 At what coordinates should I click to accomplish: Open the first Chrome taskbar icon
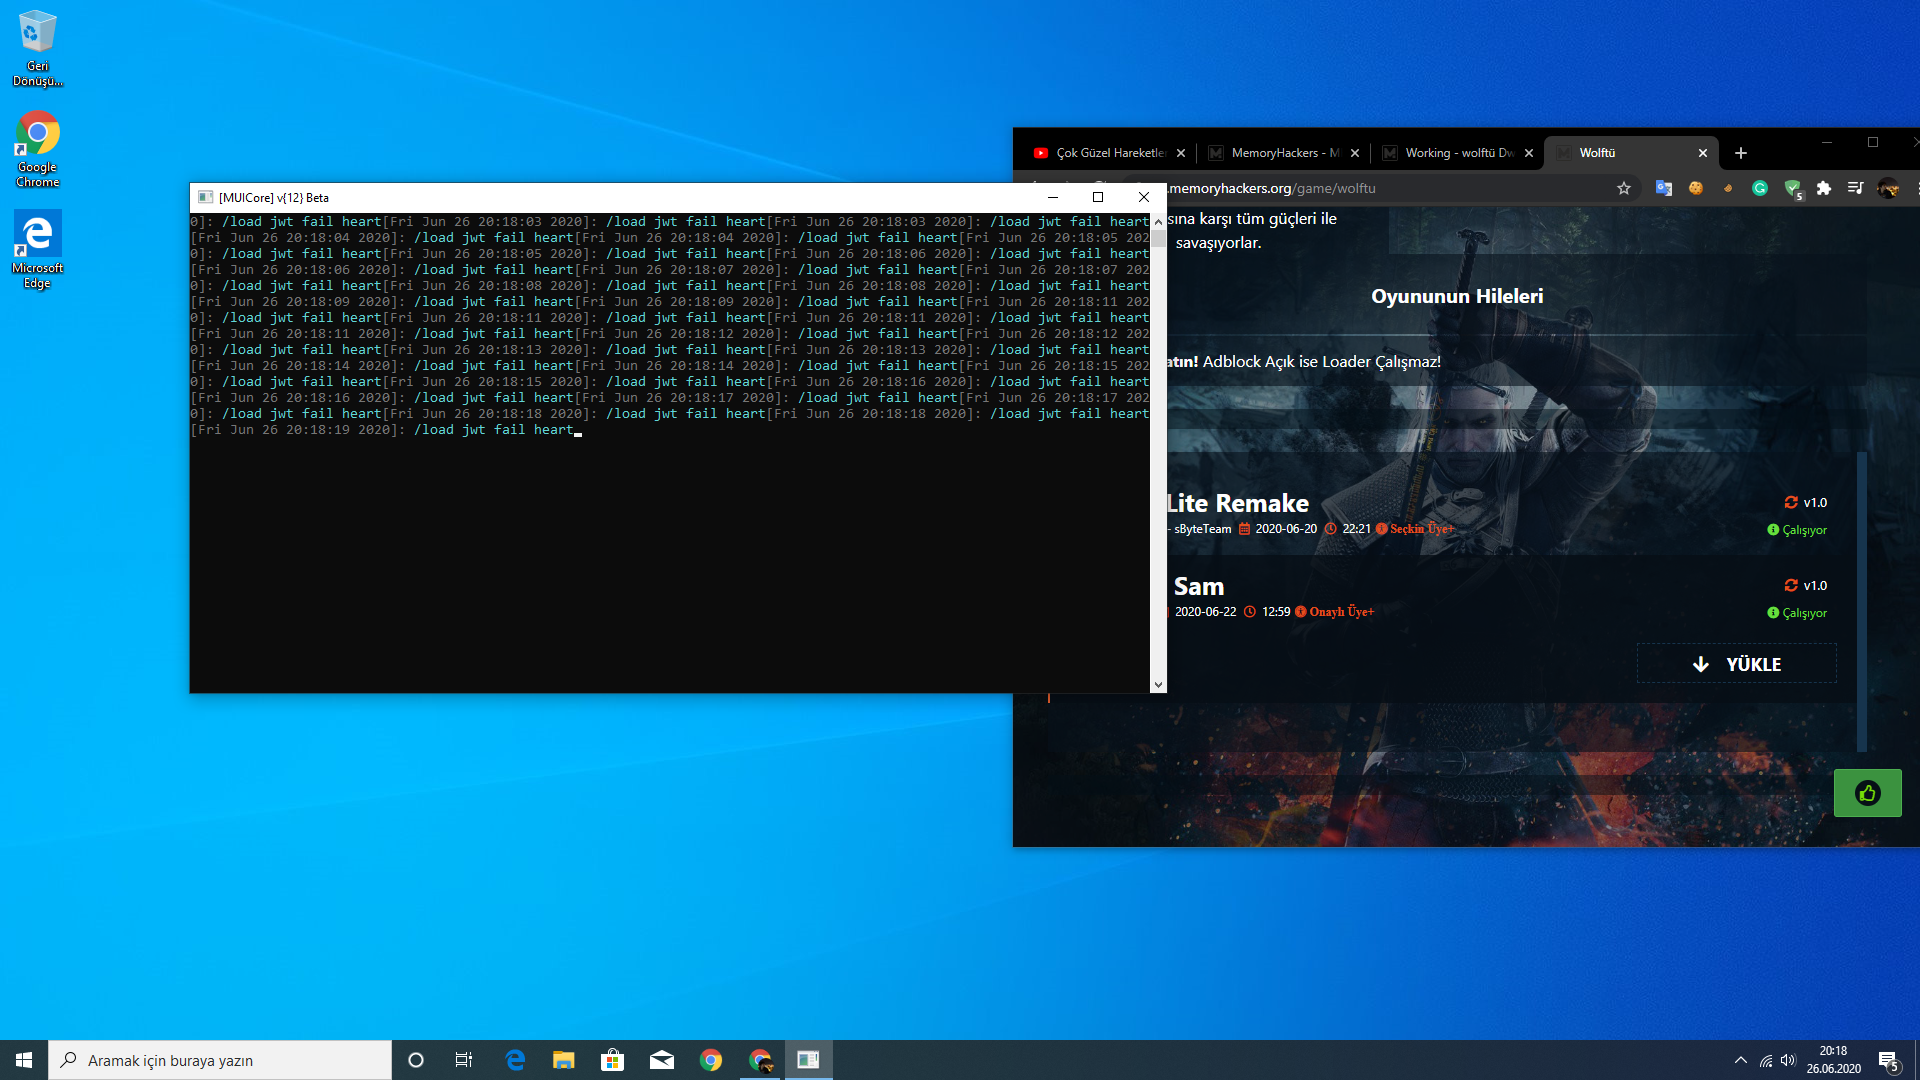tap(711, 1060)
